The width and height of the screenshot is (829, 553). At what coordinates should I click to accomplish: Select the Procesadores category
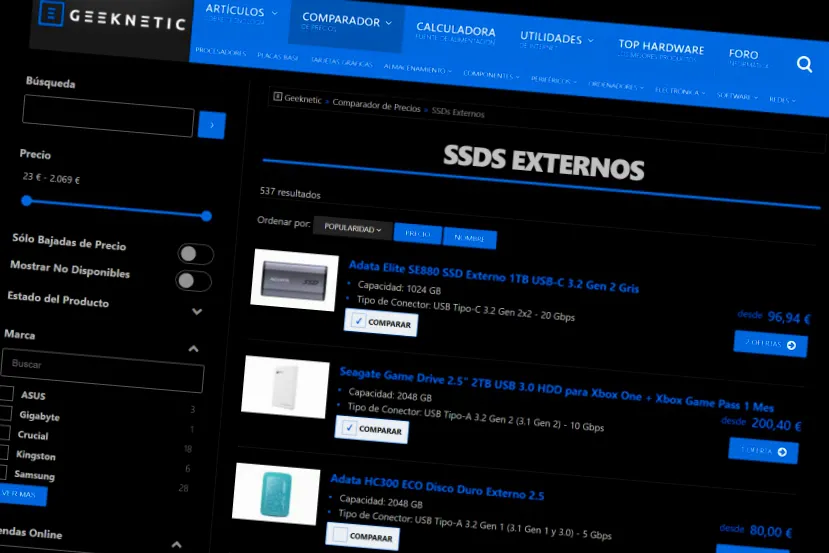[220, 51]
